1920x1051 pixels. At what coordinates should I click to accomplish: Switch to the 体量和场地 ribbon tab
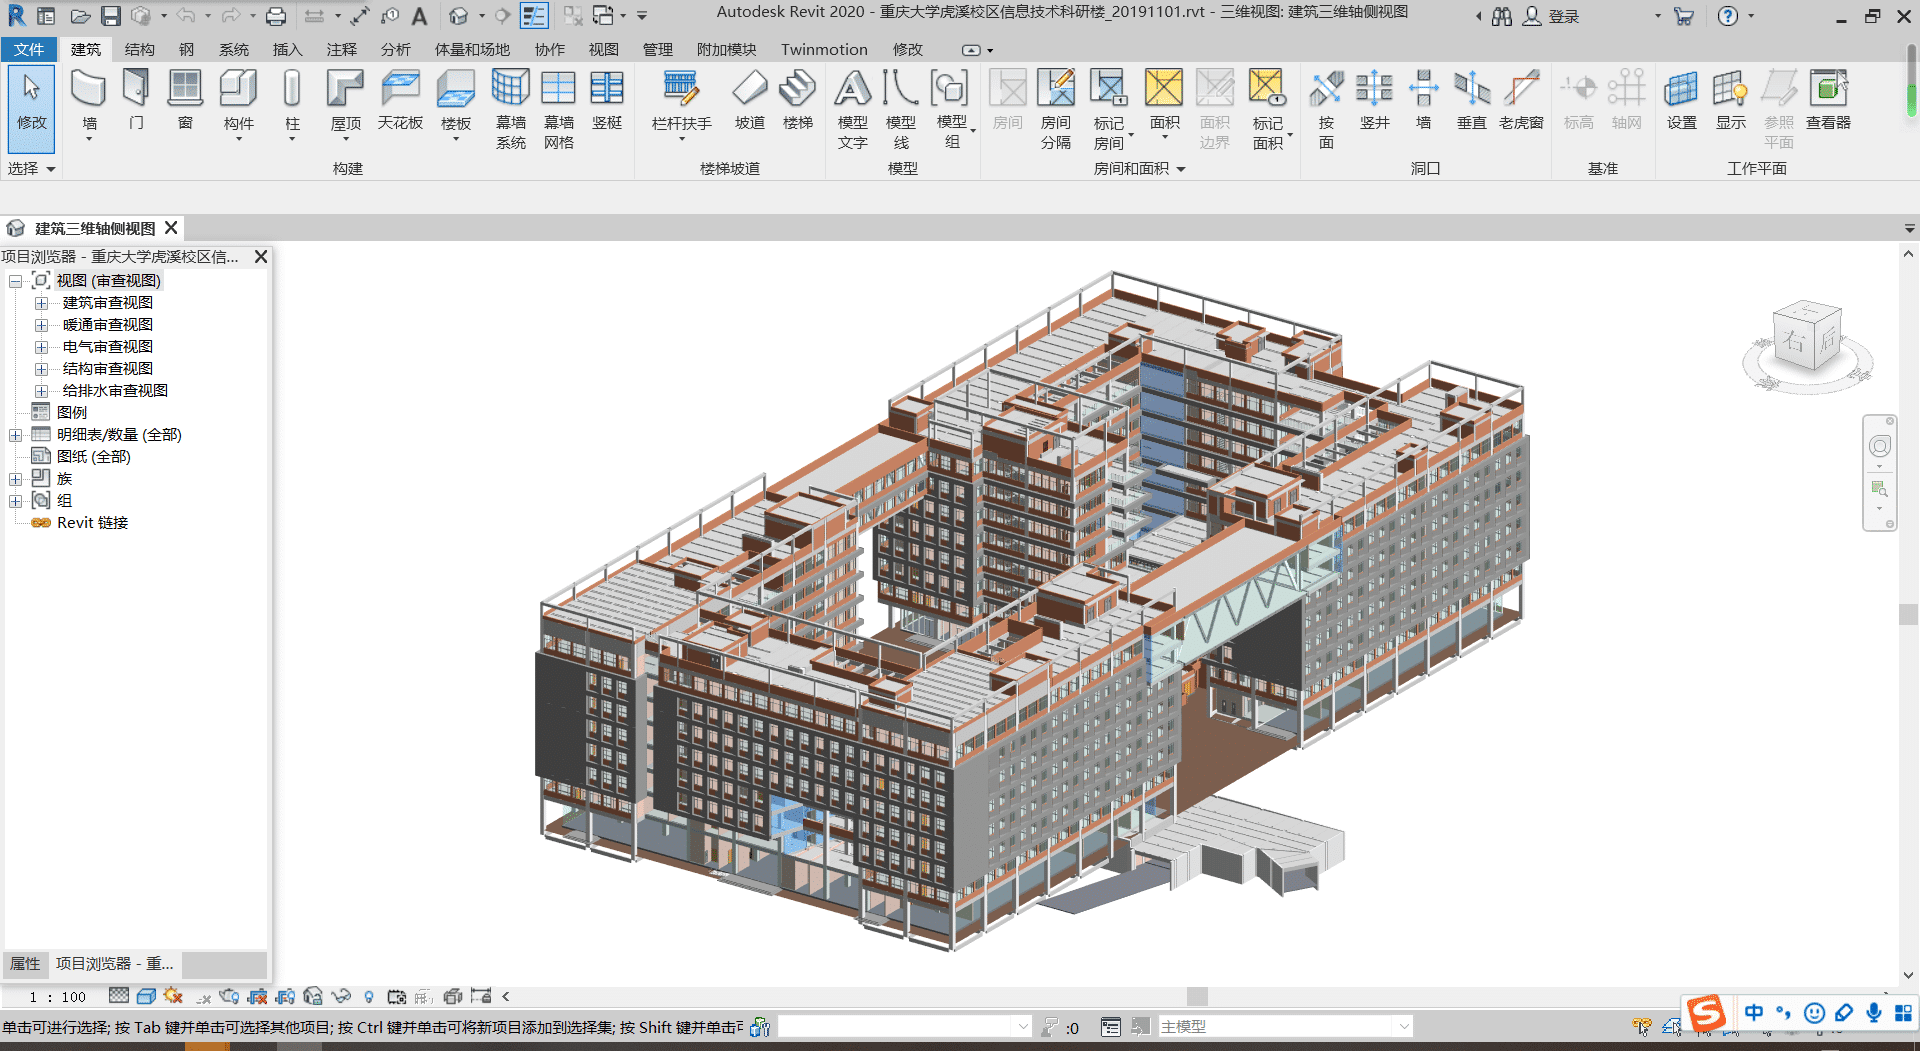[x=472, y=49]
